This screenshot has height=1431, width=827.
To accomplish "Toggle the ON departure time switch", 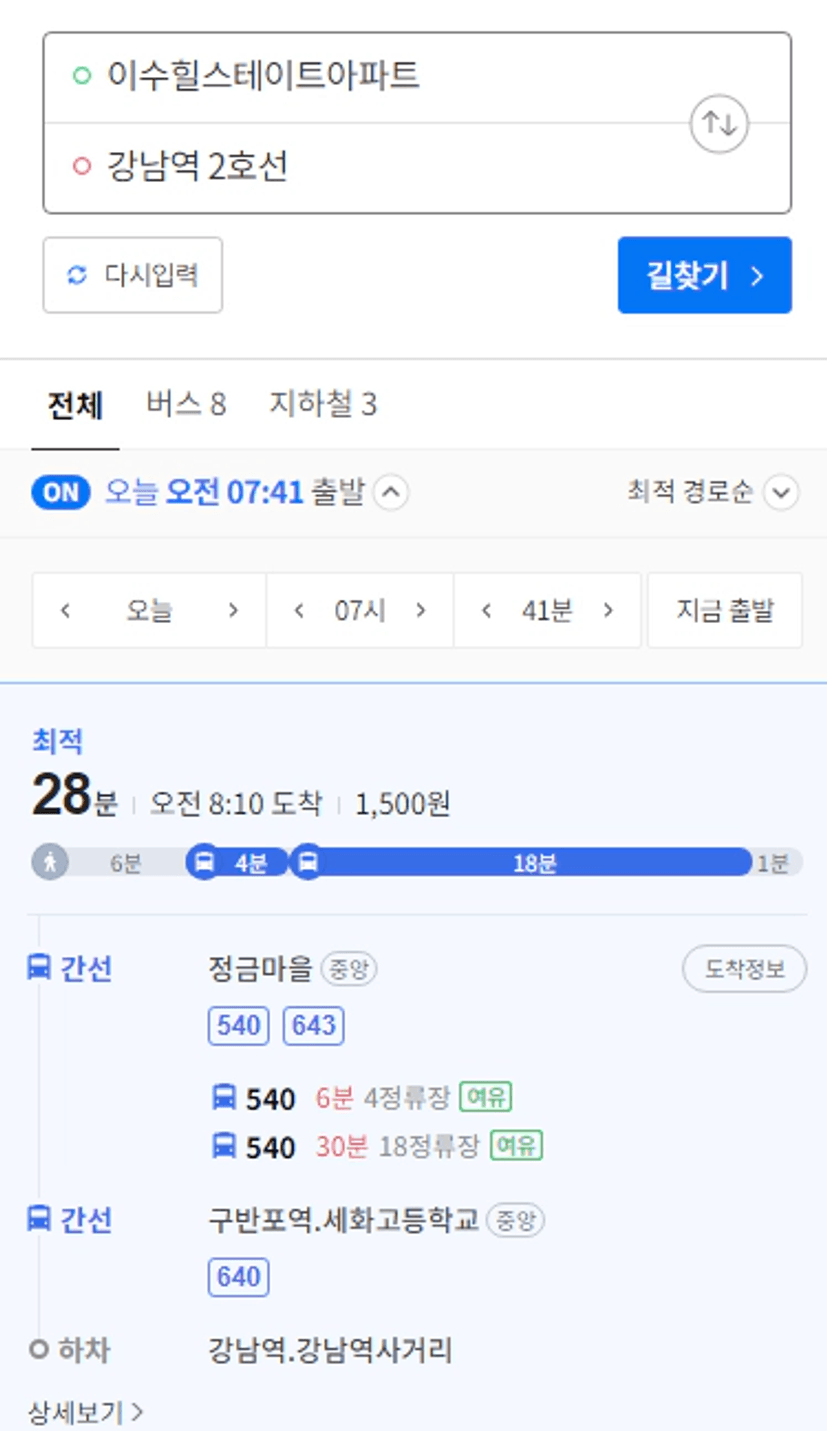I will pos(61,493).
